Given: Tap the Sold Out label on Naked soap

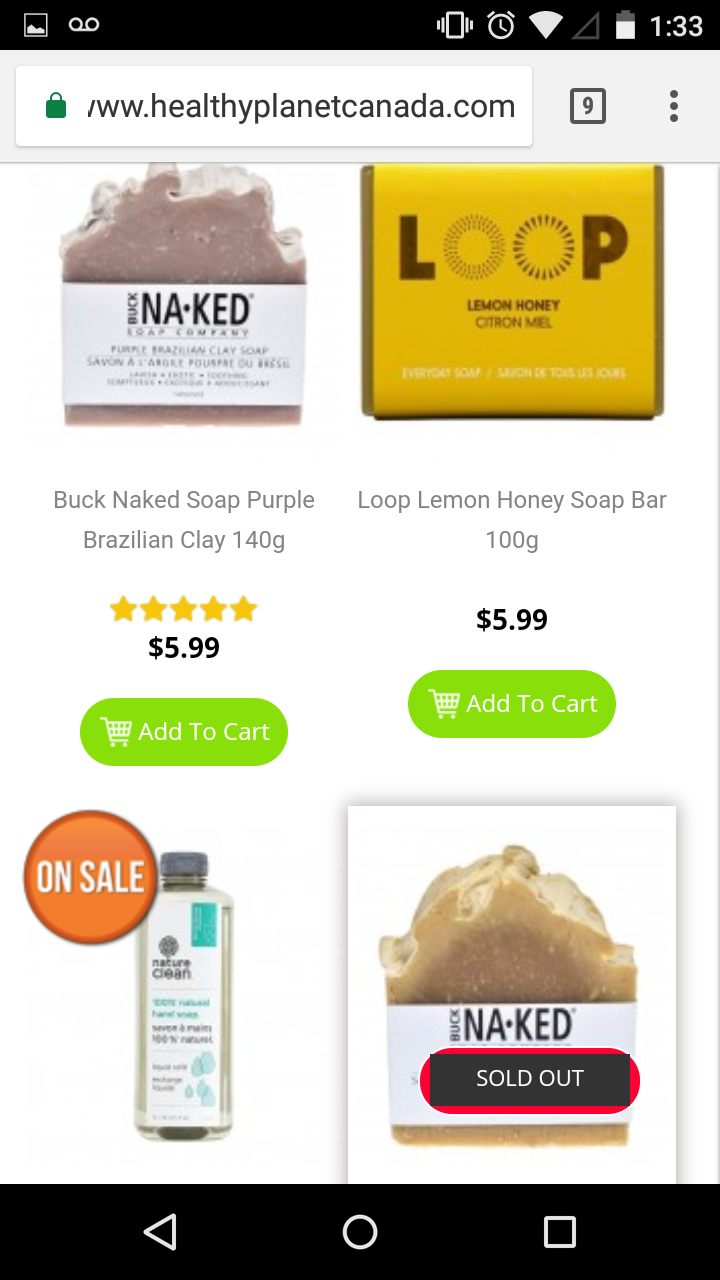Looking at the screenshot, I should (530, 1079).
